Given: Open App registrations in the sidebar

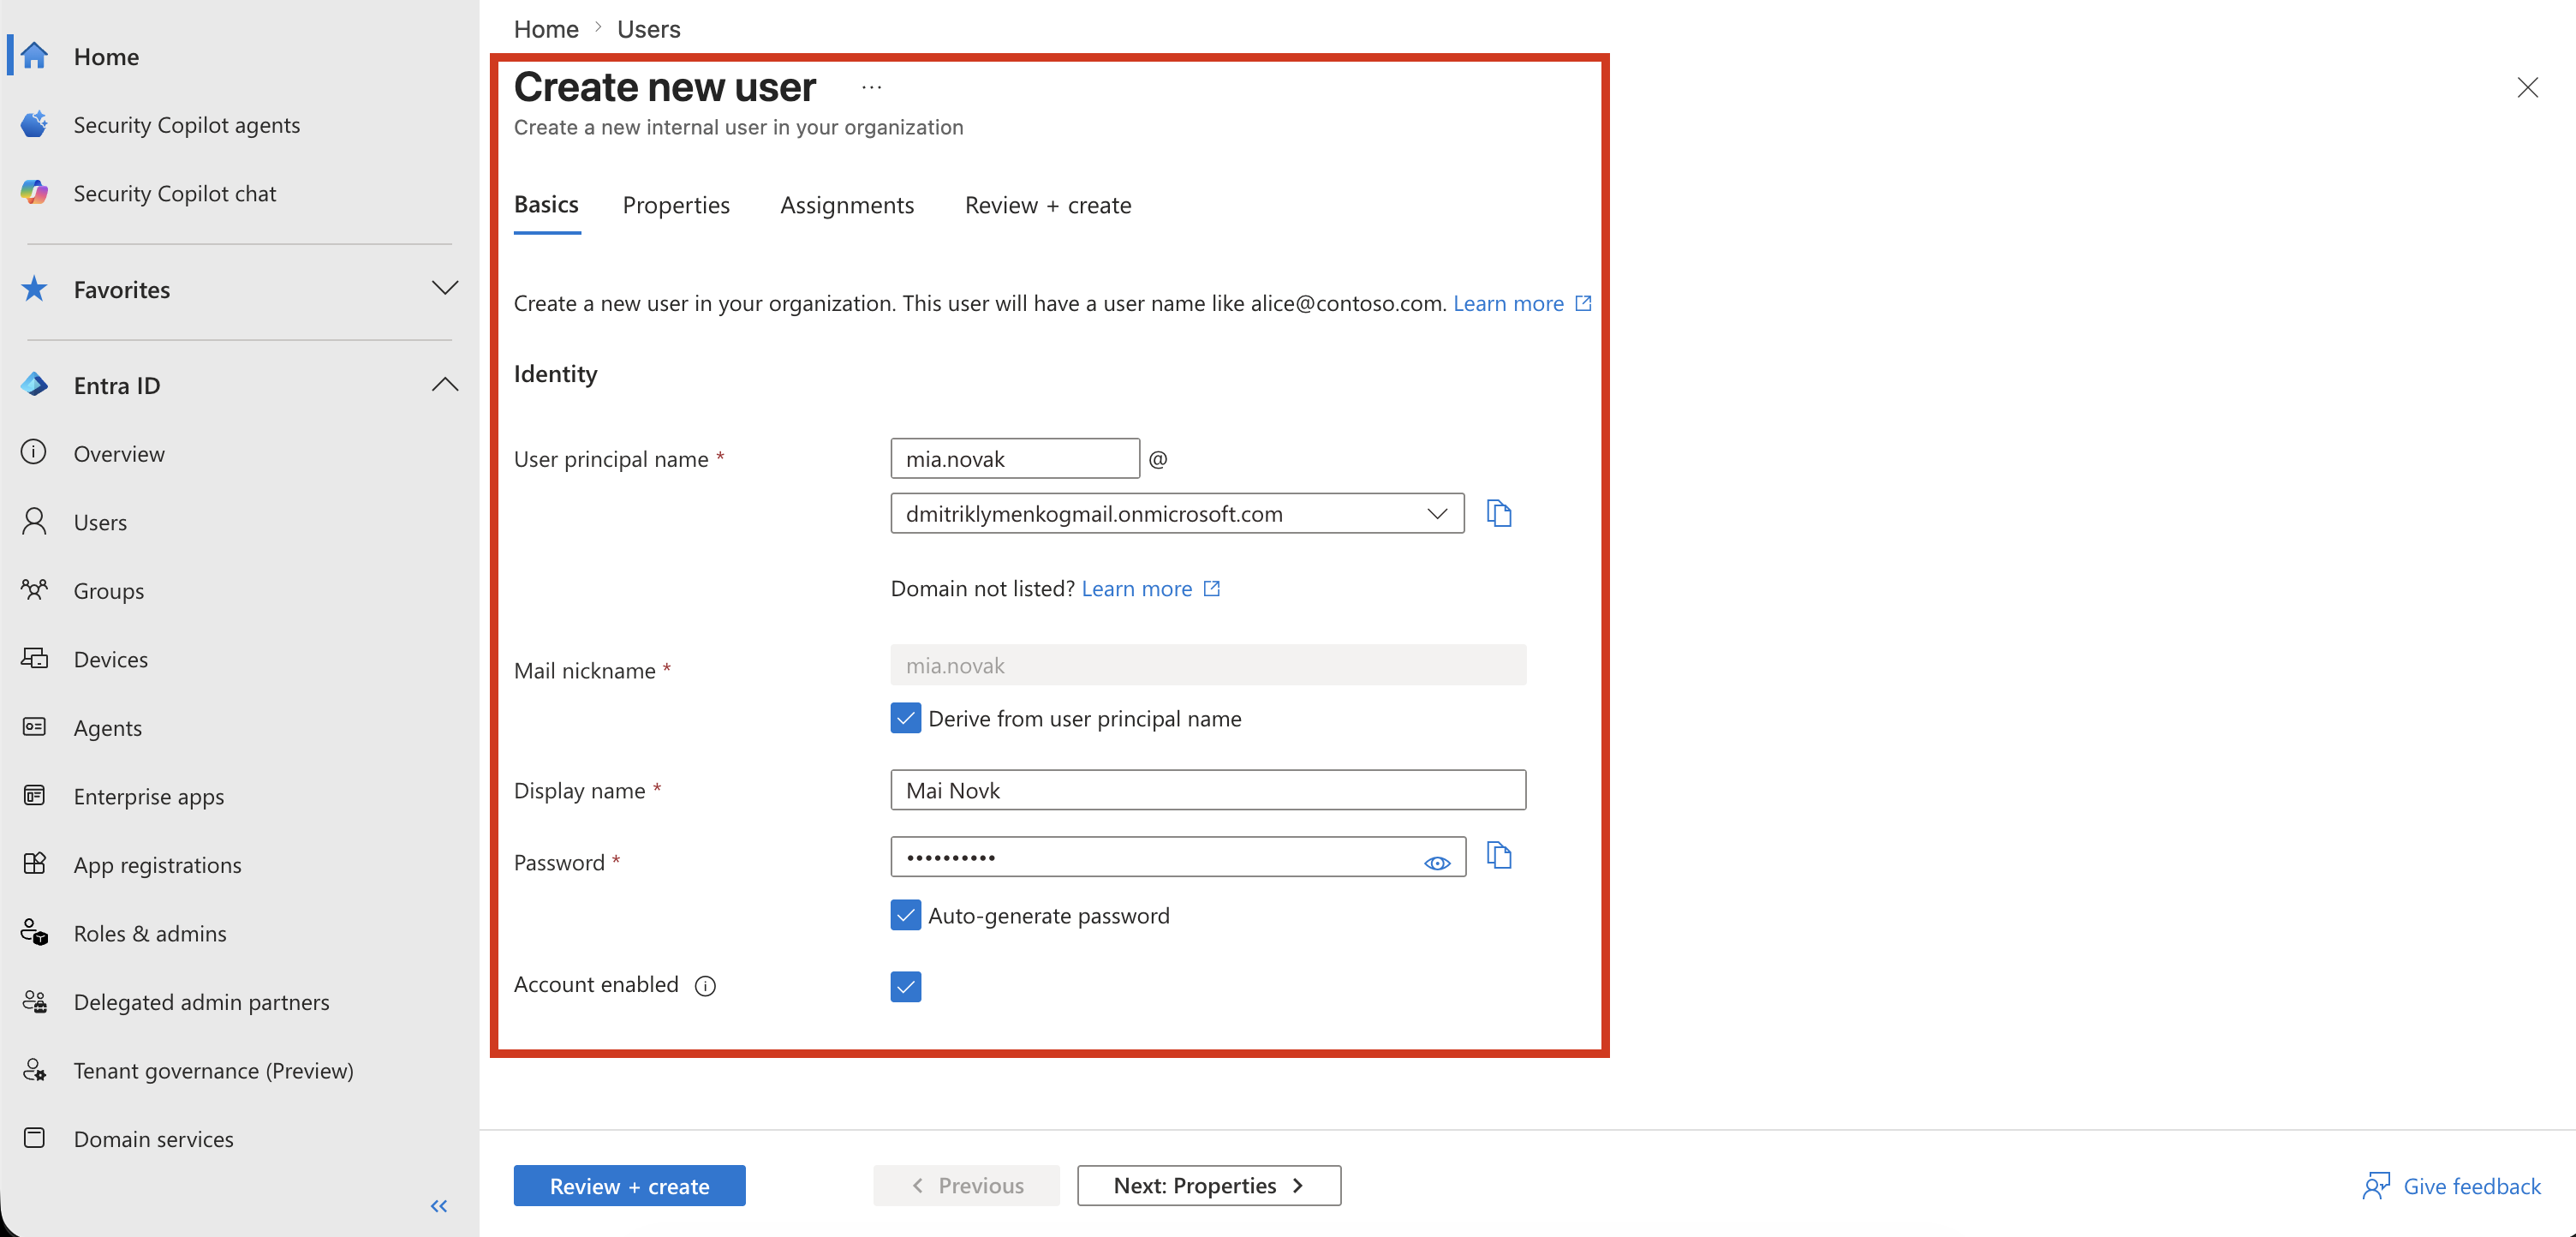Looking at the screenshot, I should click(x=157, y=865).
